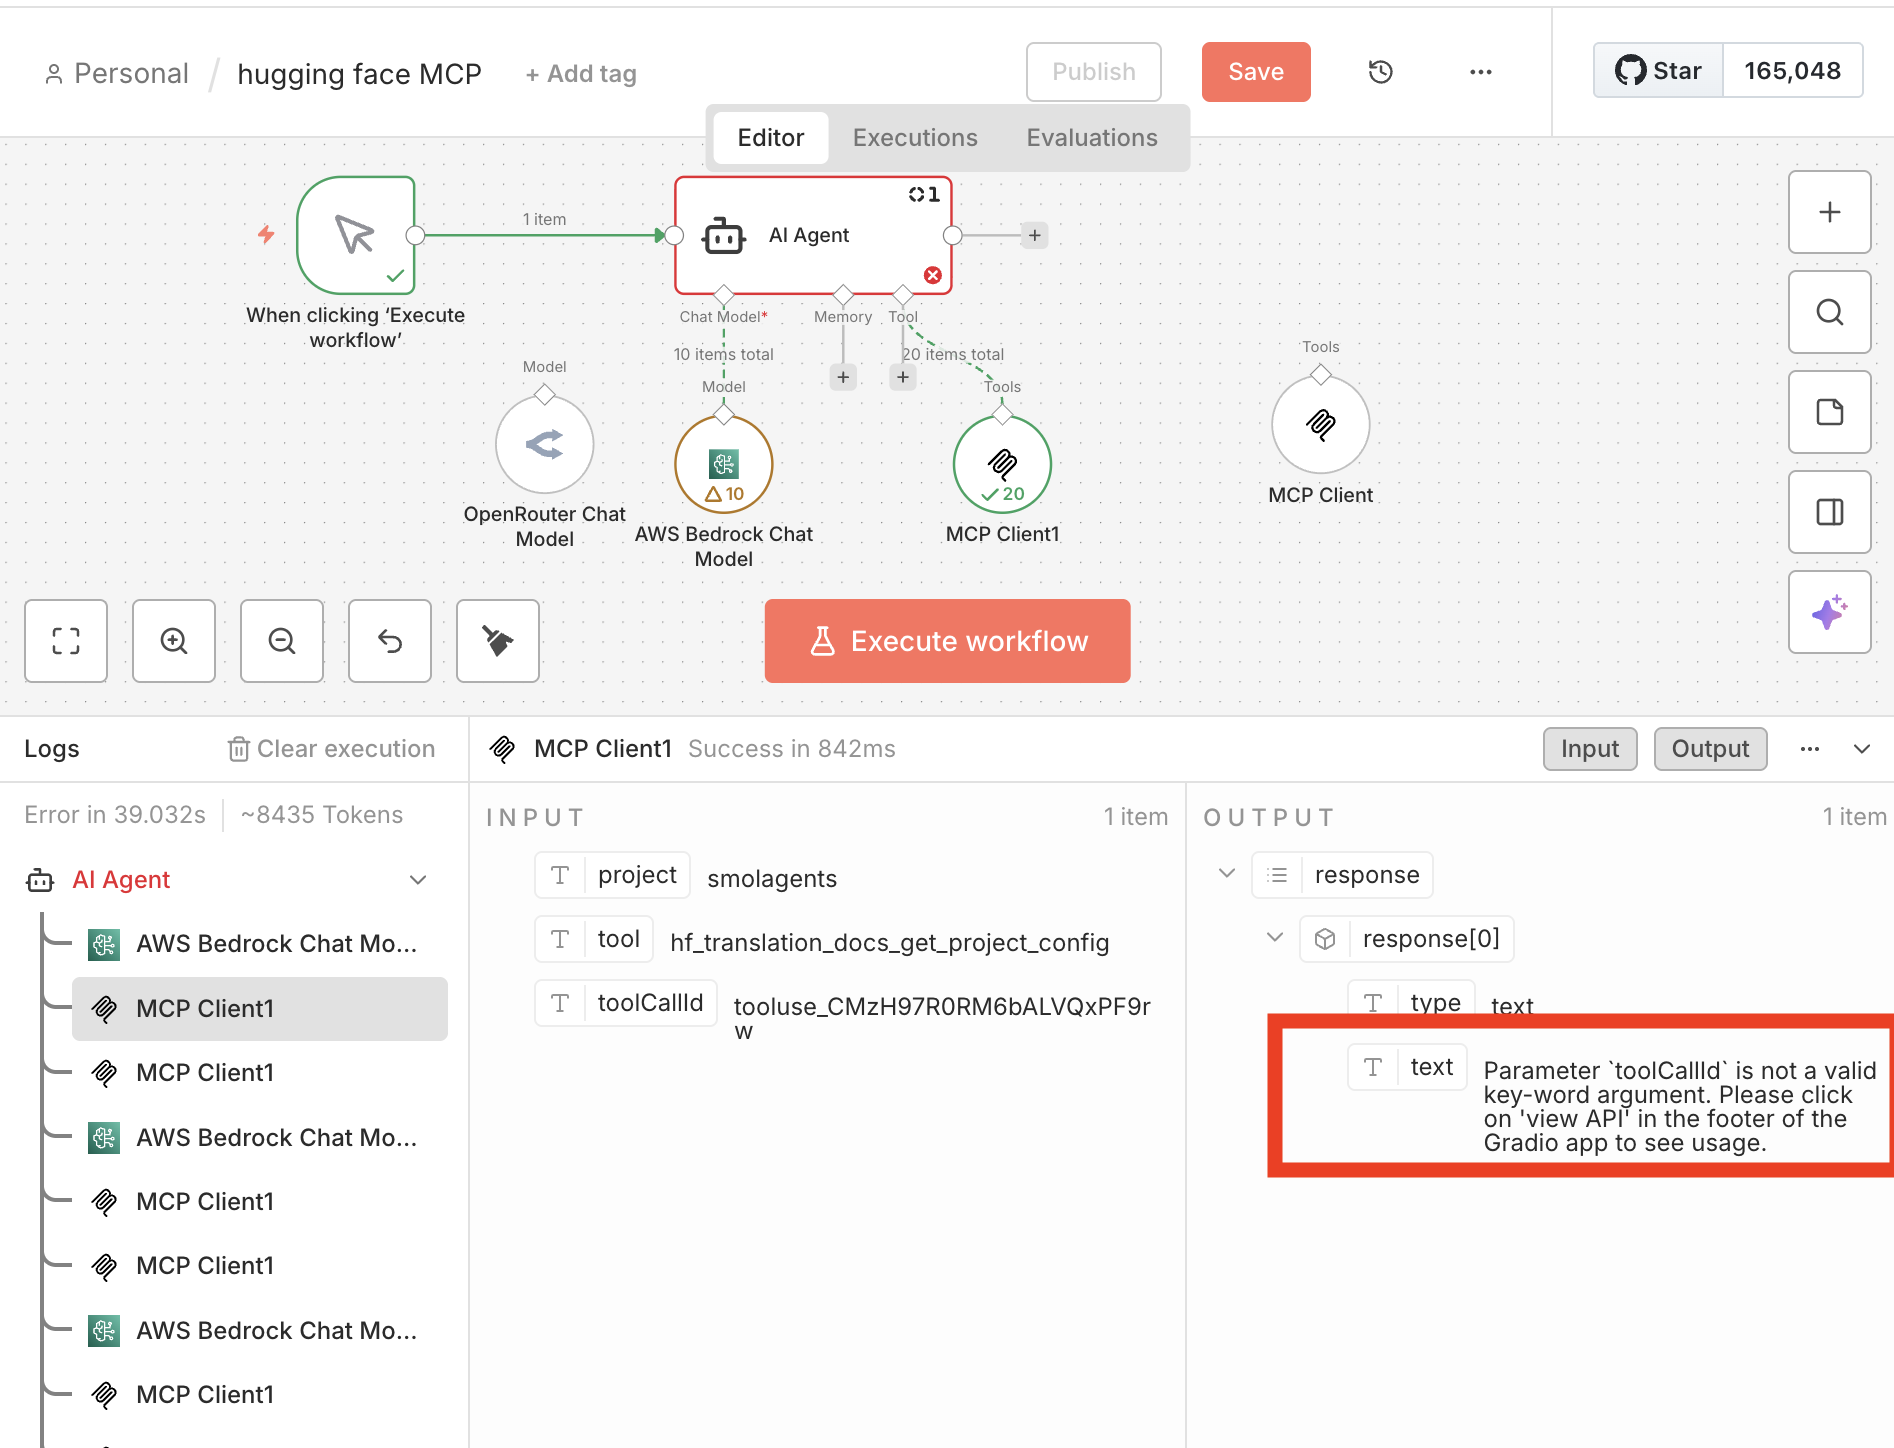
Task: Zoom out of the workflow canvas
Action: [282, 641]
